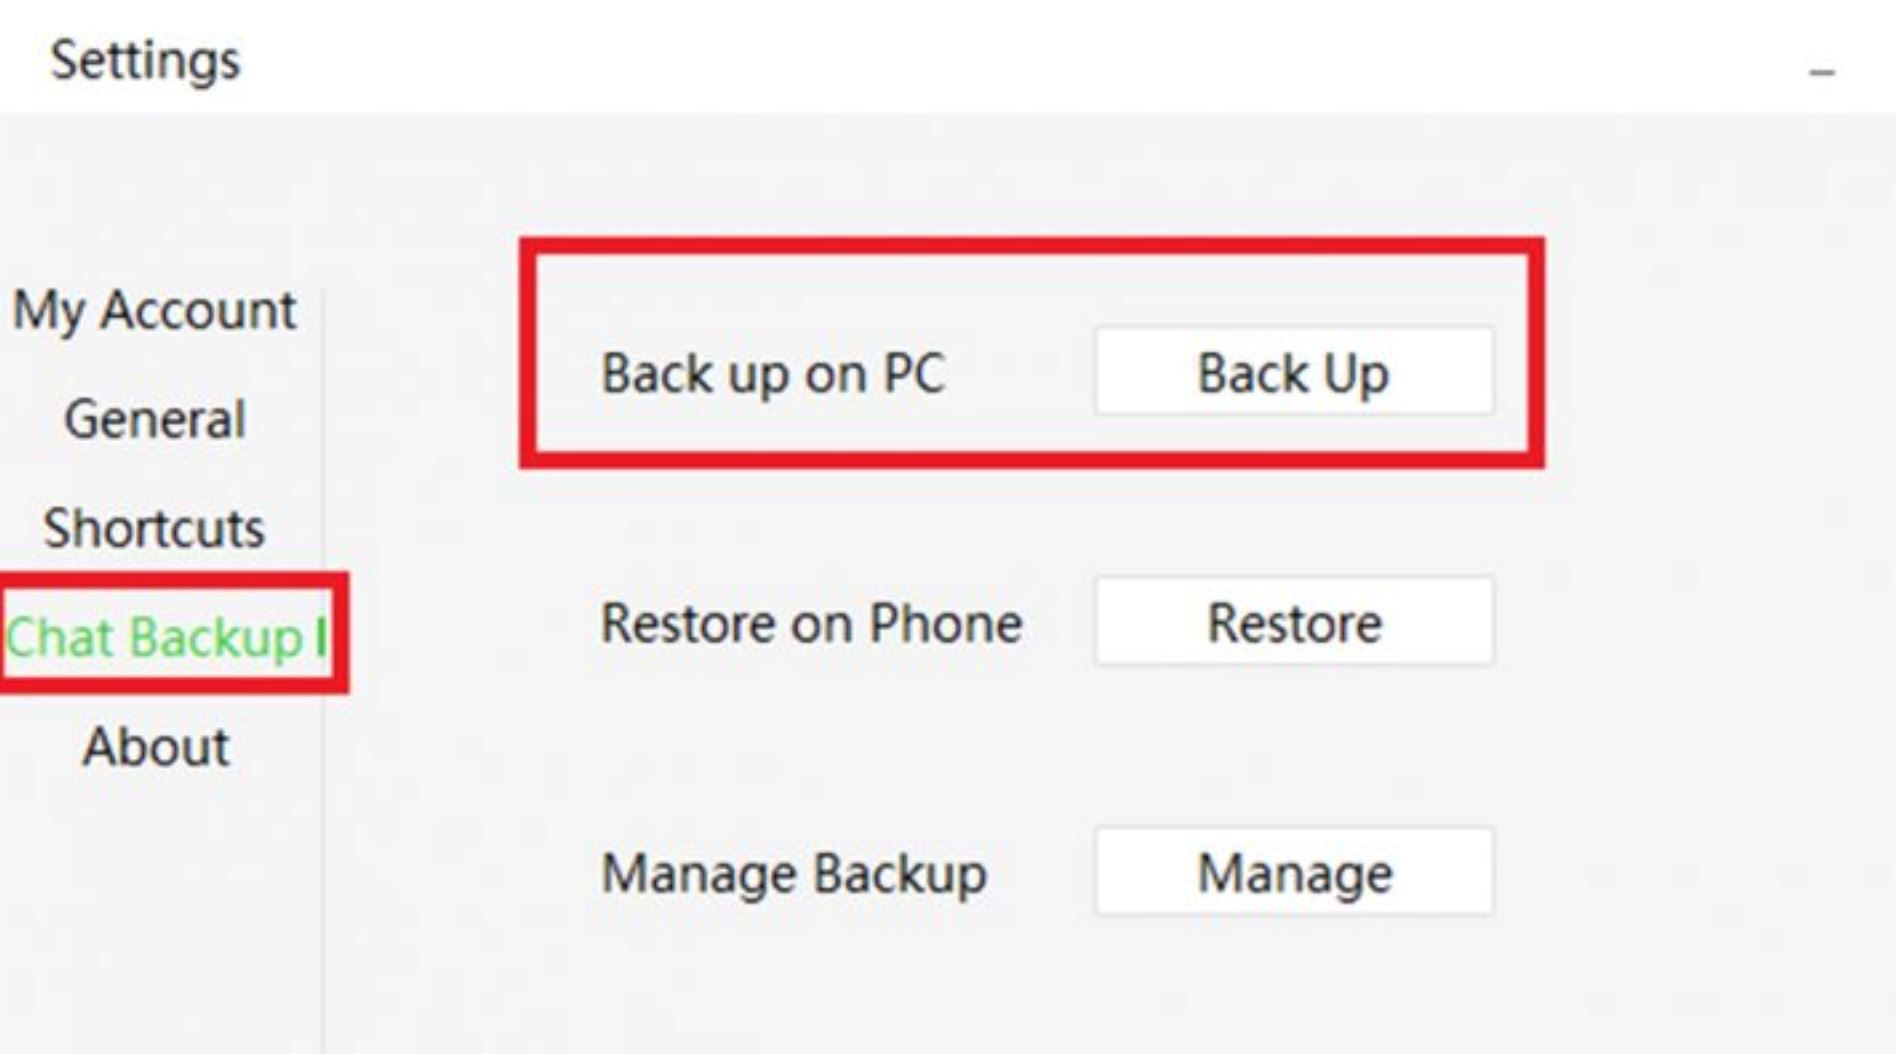Click blank panel area below Manage Backup row
The height and width of the screenshot is (1054, 1896).
click(1000, 990)
